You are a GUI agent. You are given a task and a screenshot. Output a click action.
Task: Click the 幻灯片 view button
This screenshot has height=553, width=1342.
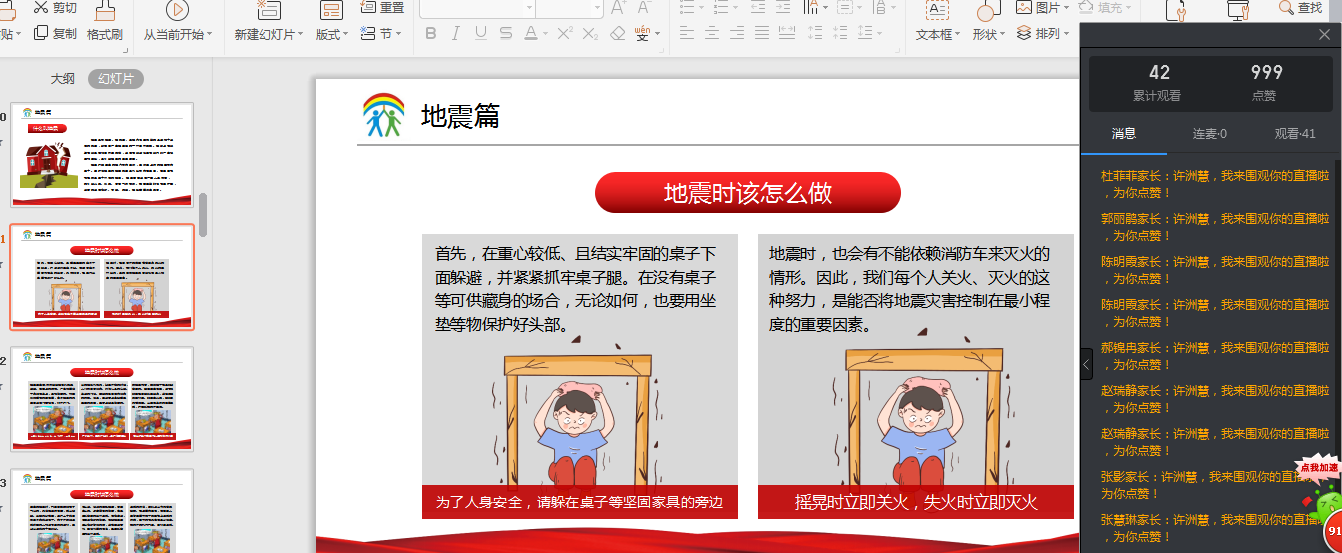pyautogui.click(x=115, y=78)
